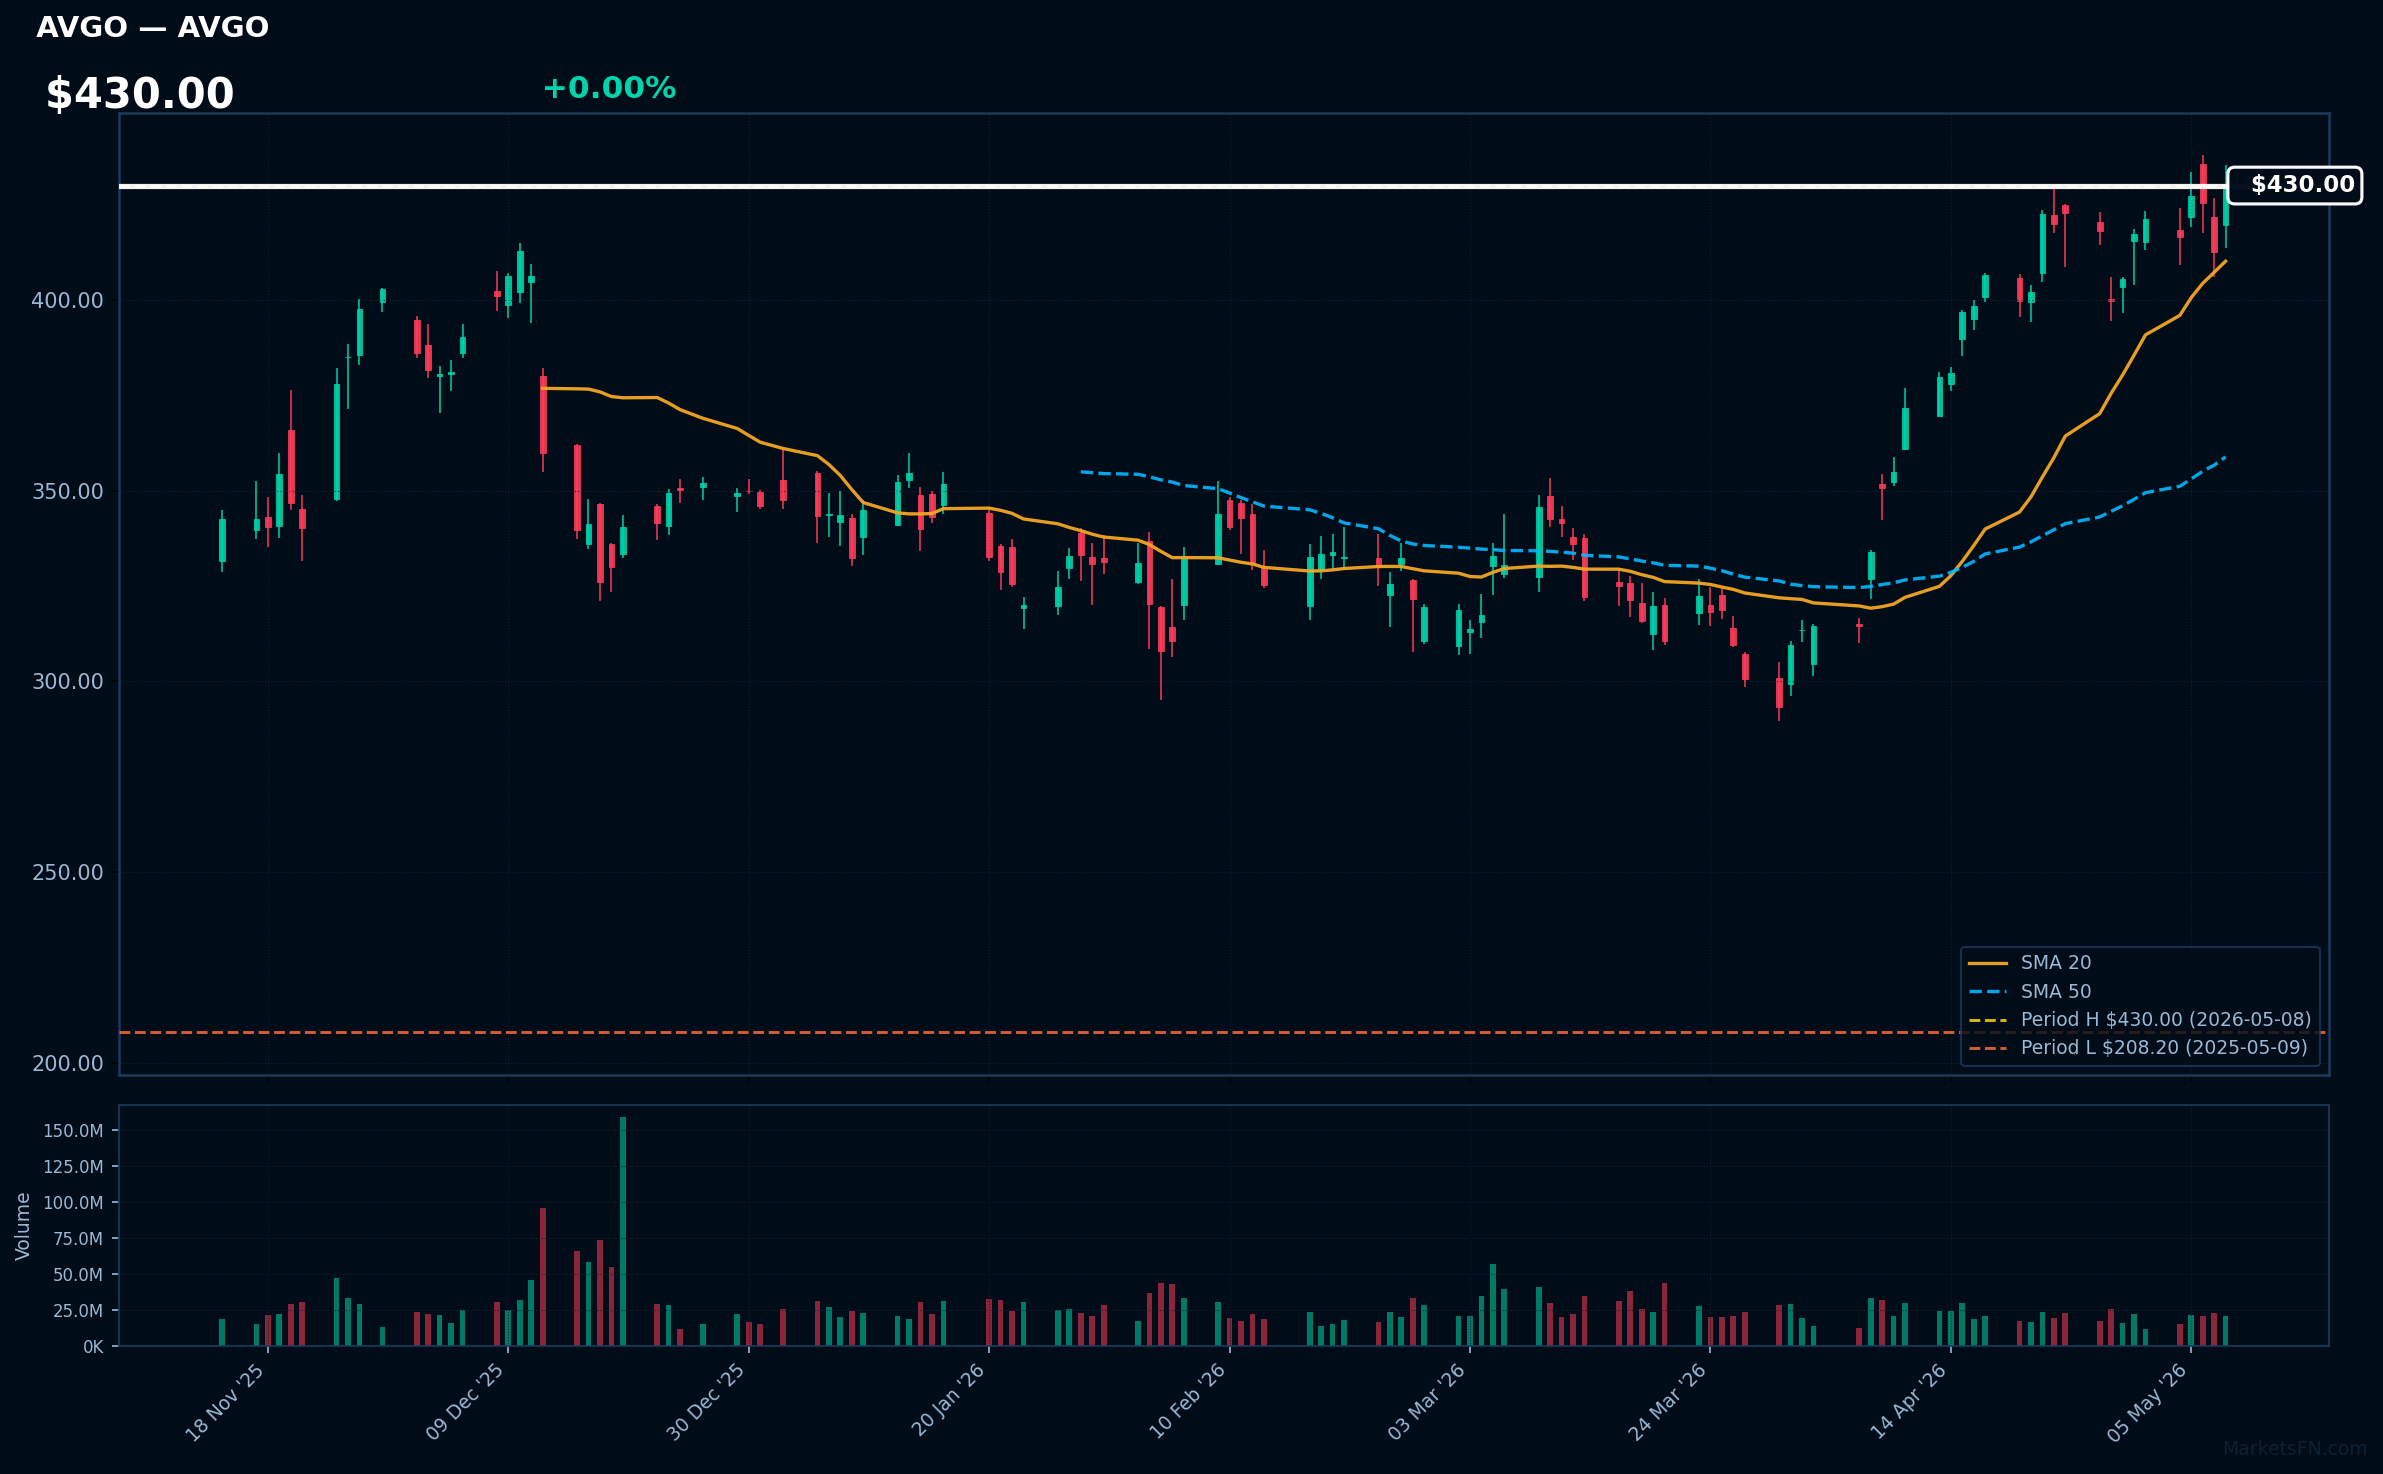Click the large $430.00 price heading
Image resolution: width=2383 pixels, height=1474 pixels.
click(140, 94)
